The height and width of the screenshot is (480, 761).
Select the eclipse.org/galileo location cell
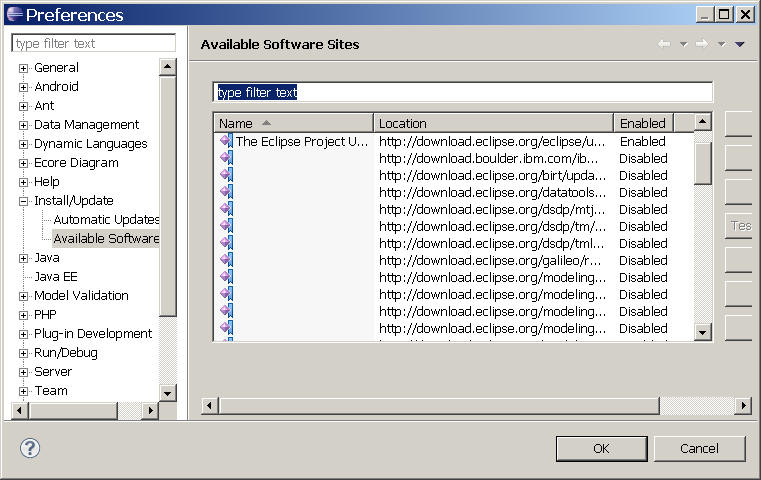coord(490,260)
